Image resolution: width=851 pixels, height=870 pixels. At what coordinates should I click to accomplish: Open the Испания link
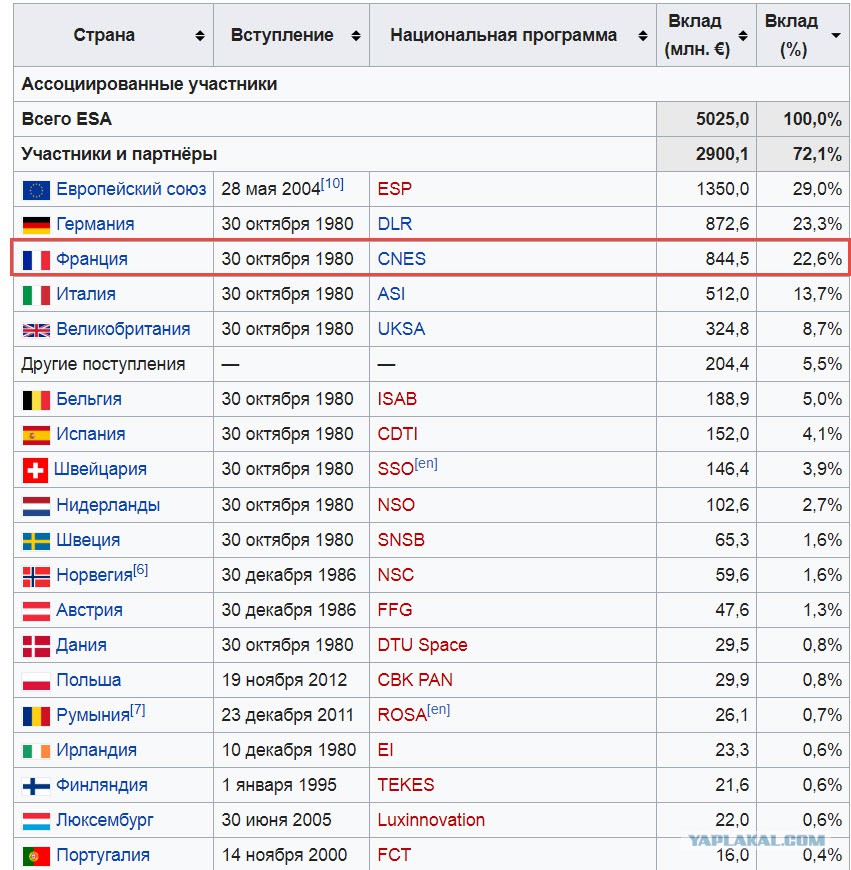coord(91,434)
